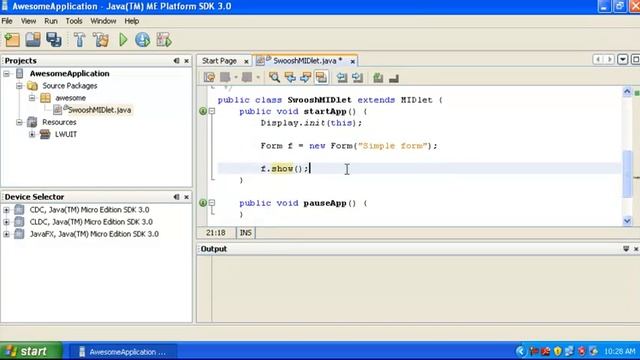Click the editor scrollbar up arrow
The image size is (640, 360).
(x=627, y=92)
